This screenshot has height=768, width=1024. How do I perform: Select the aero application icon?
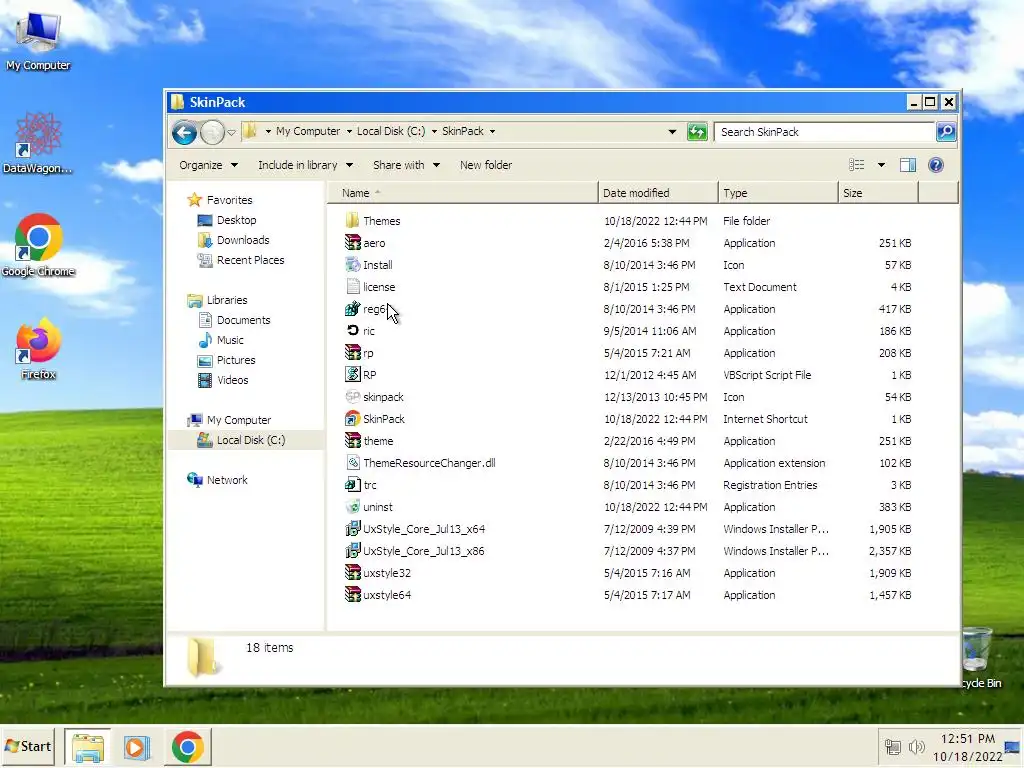pyautogui.click(x=353, y=243)
